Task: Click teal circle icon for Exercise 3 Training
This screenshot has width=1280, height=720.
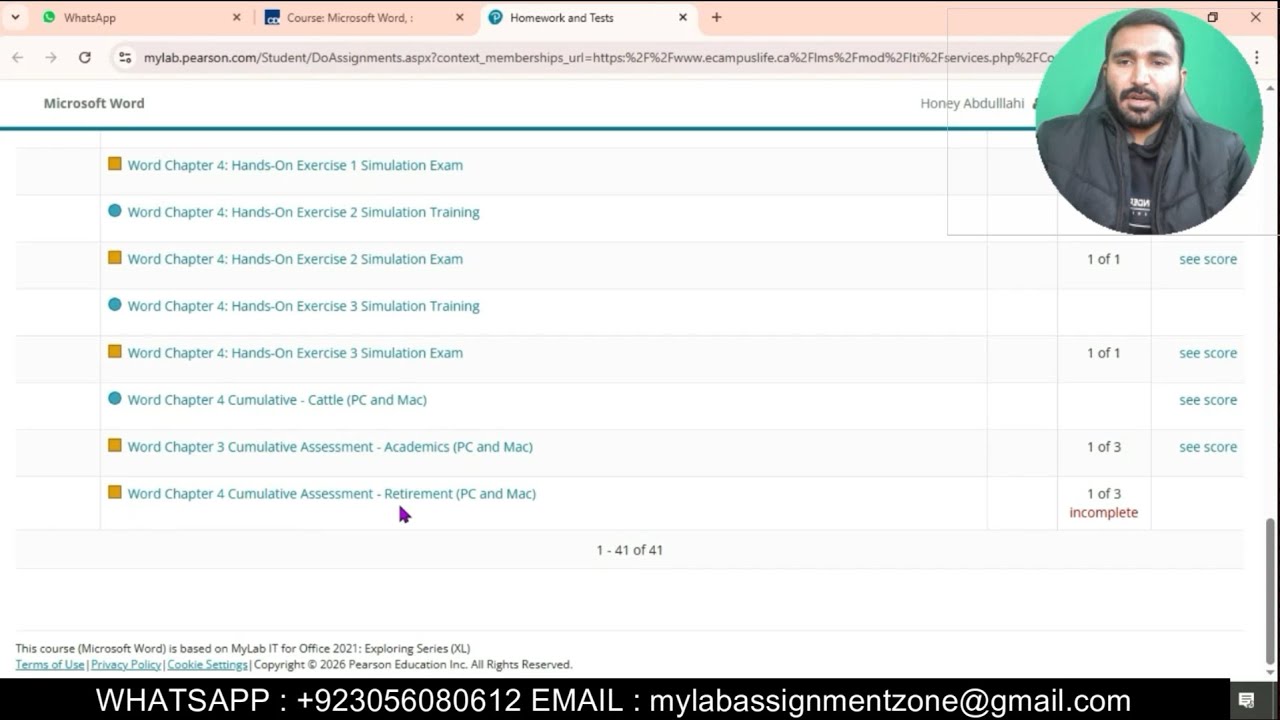Action: pyautogui.click(x=115, y=305)
